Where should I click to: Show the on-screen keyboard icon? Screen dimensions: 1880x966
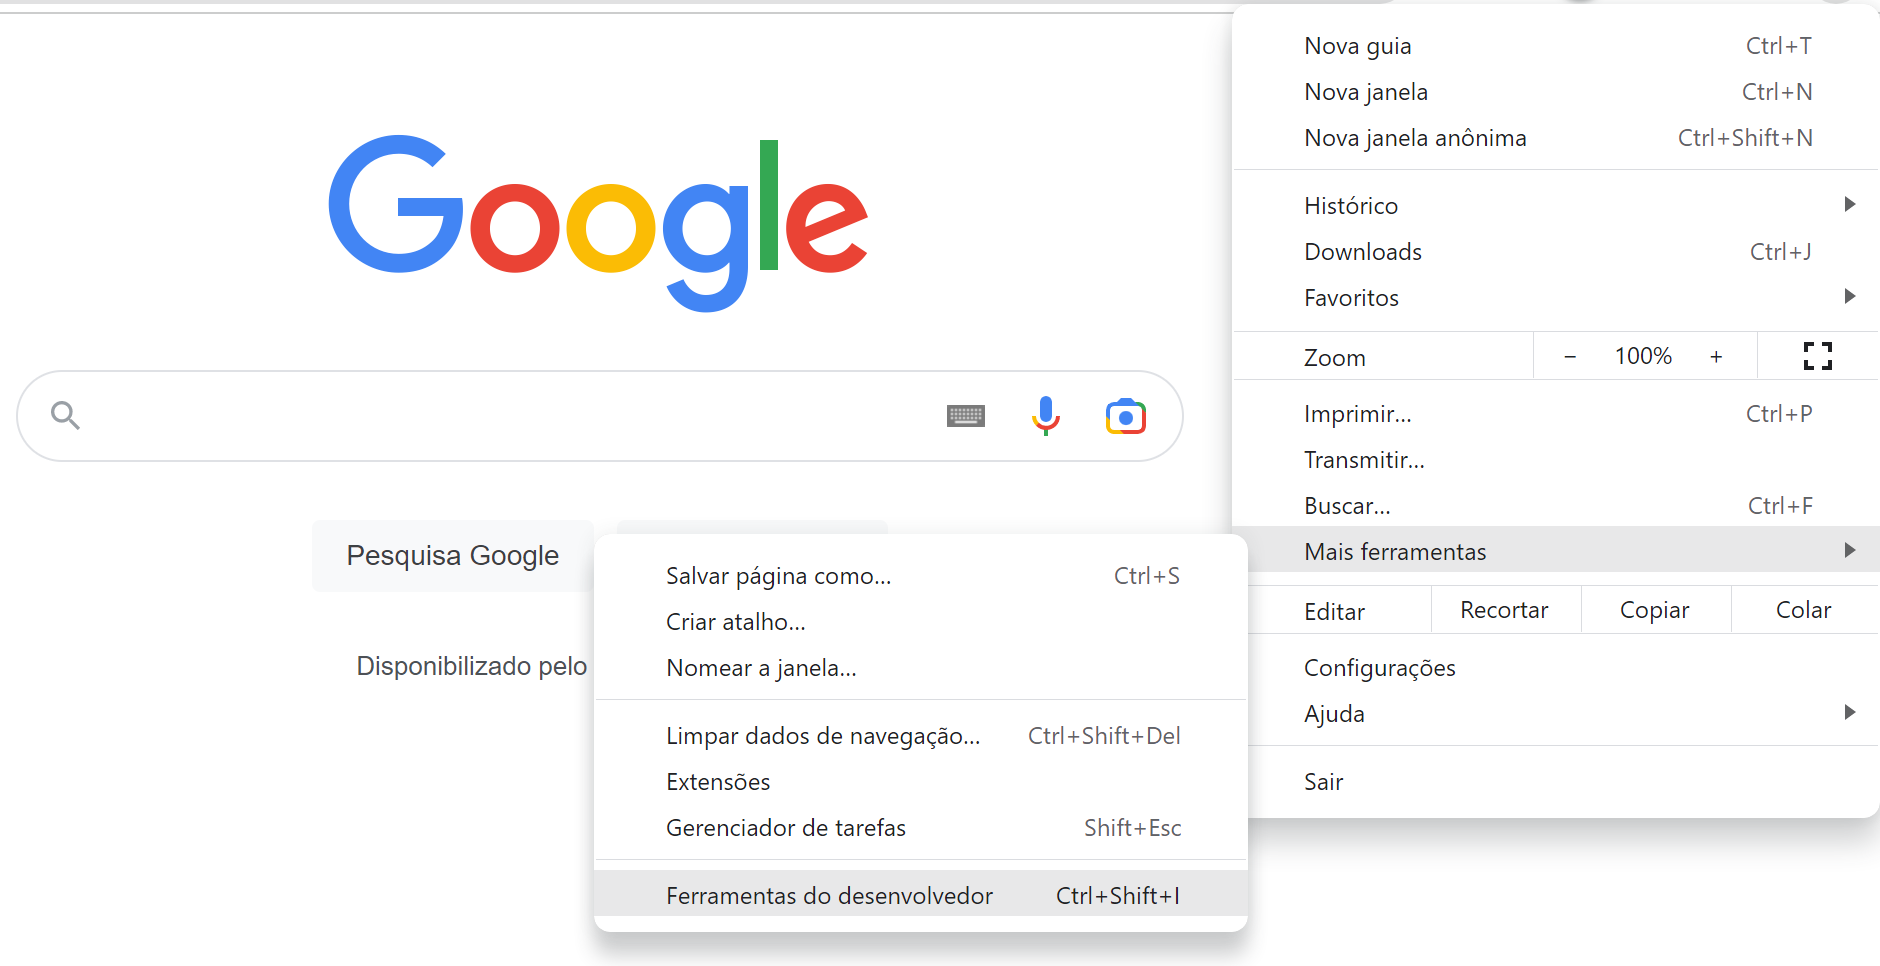click(x=965, y=415)
